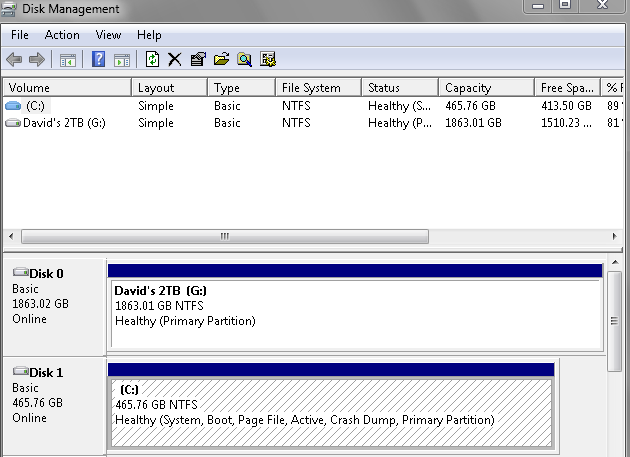Click the 1863.02 GB Disk 0 size text
Screen dimensions: 630x457
(40, 303)
